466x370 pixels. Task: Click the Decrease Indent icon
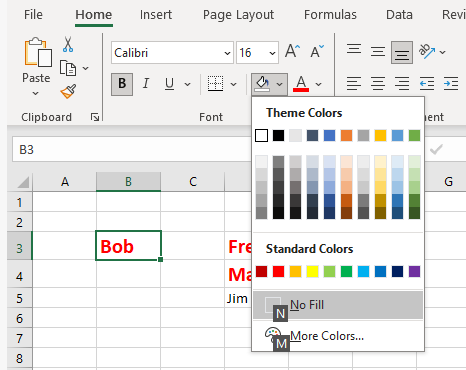click(427, 83)
